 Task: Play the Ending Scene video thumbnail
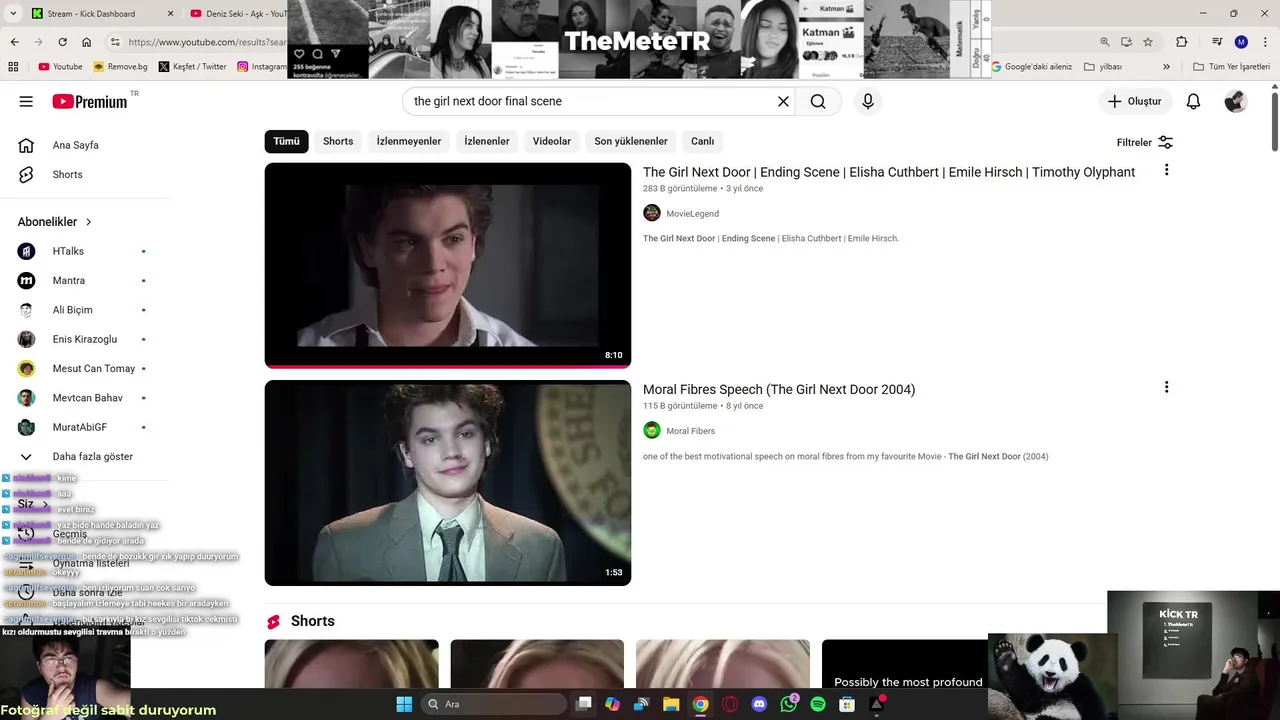[448, 265]
